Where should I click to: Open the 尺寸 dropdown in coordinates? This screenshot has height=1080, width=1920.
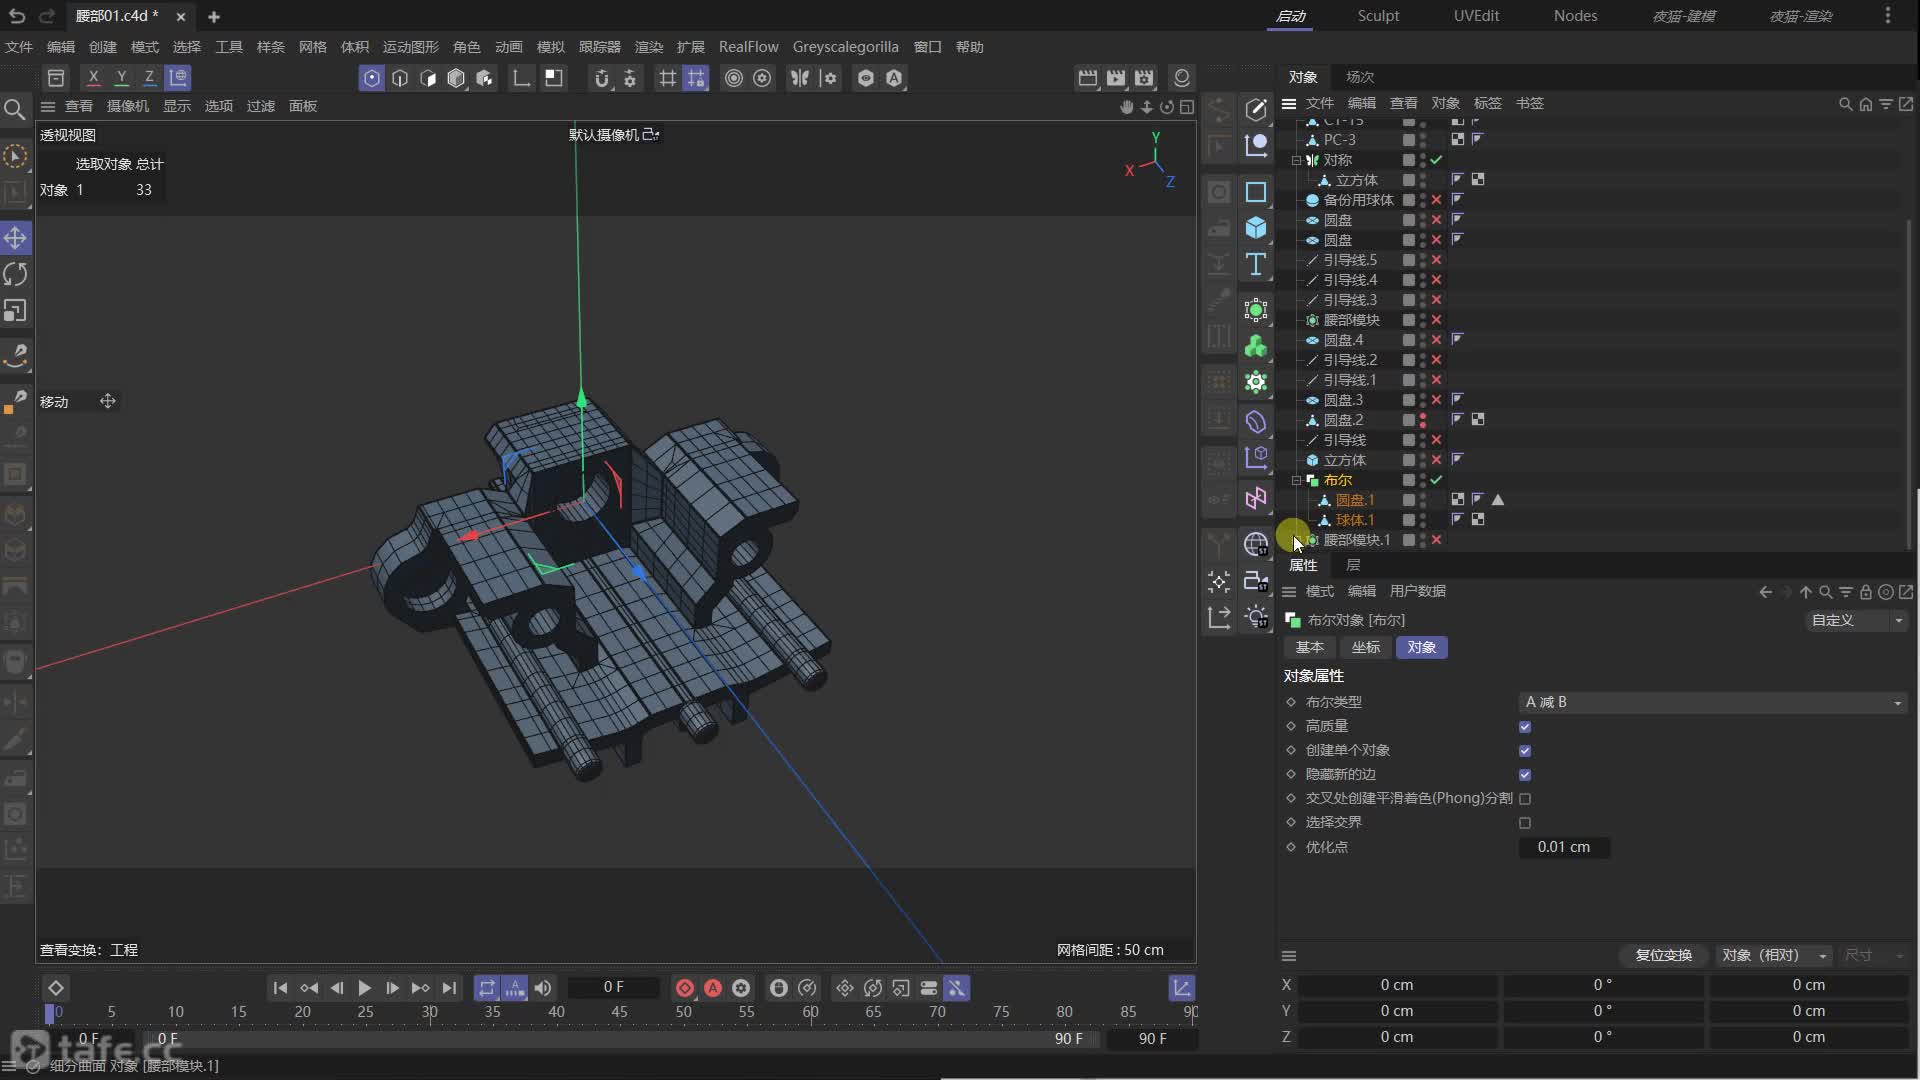click(1874, 955)
